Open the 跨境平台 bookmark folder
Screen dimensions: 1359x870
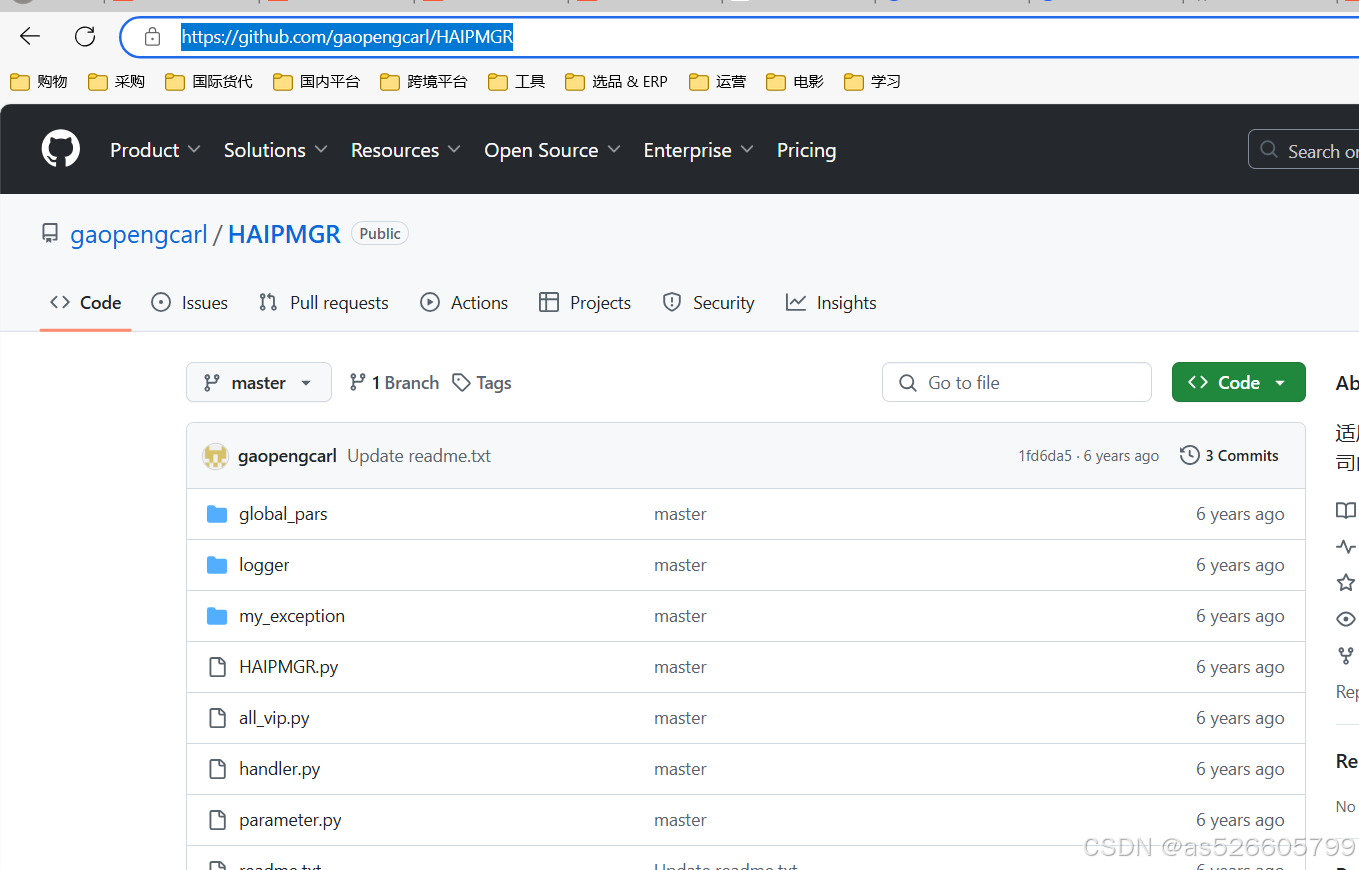pos(424,82)
